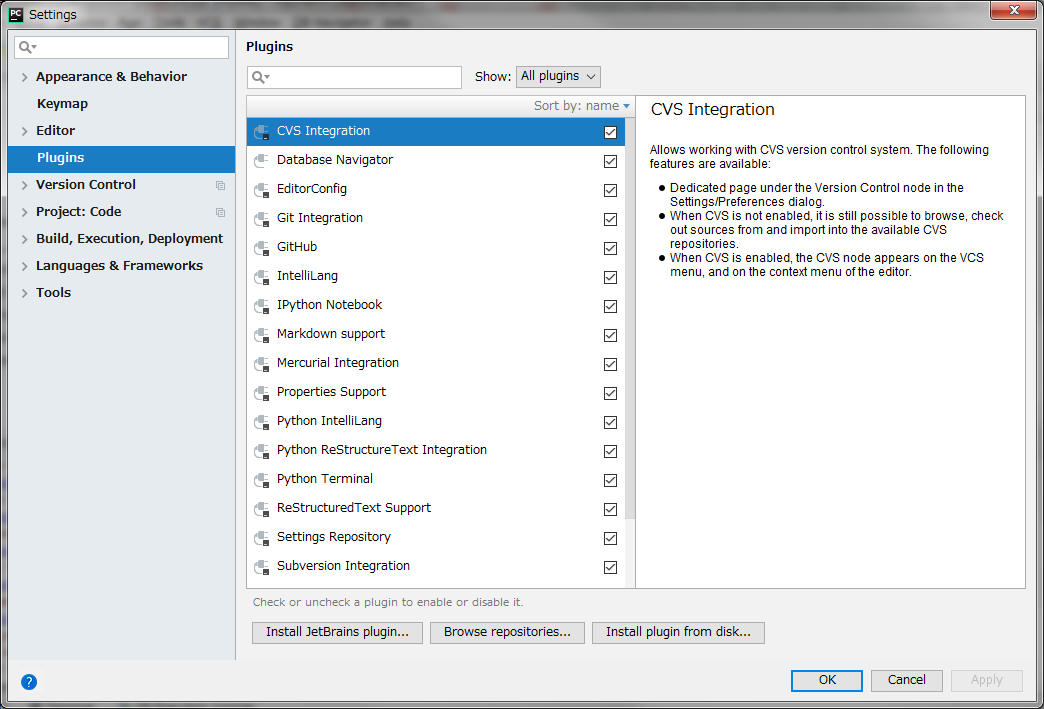
Task: Toggle the Mercurial Integration checkbox
Action: (x=610, y=363)
